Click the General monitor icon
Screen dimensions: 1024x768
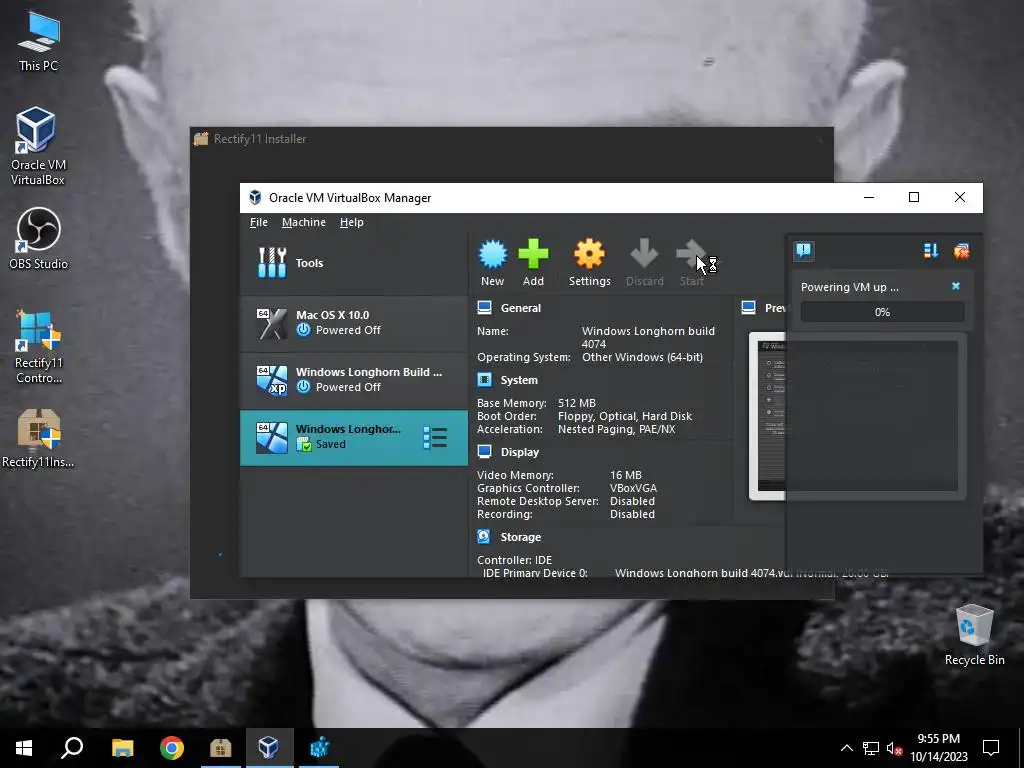coord(485,308)
